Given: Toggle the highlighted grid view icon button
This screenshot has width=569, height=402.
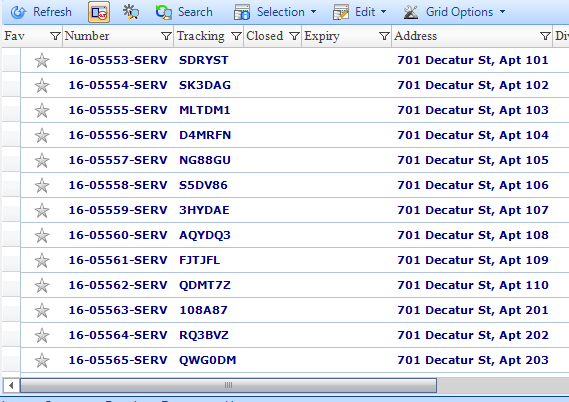Looking at the screenshot, I should point(99,12).
